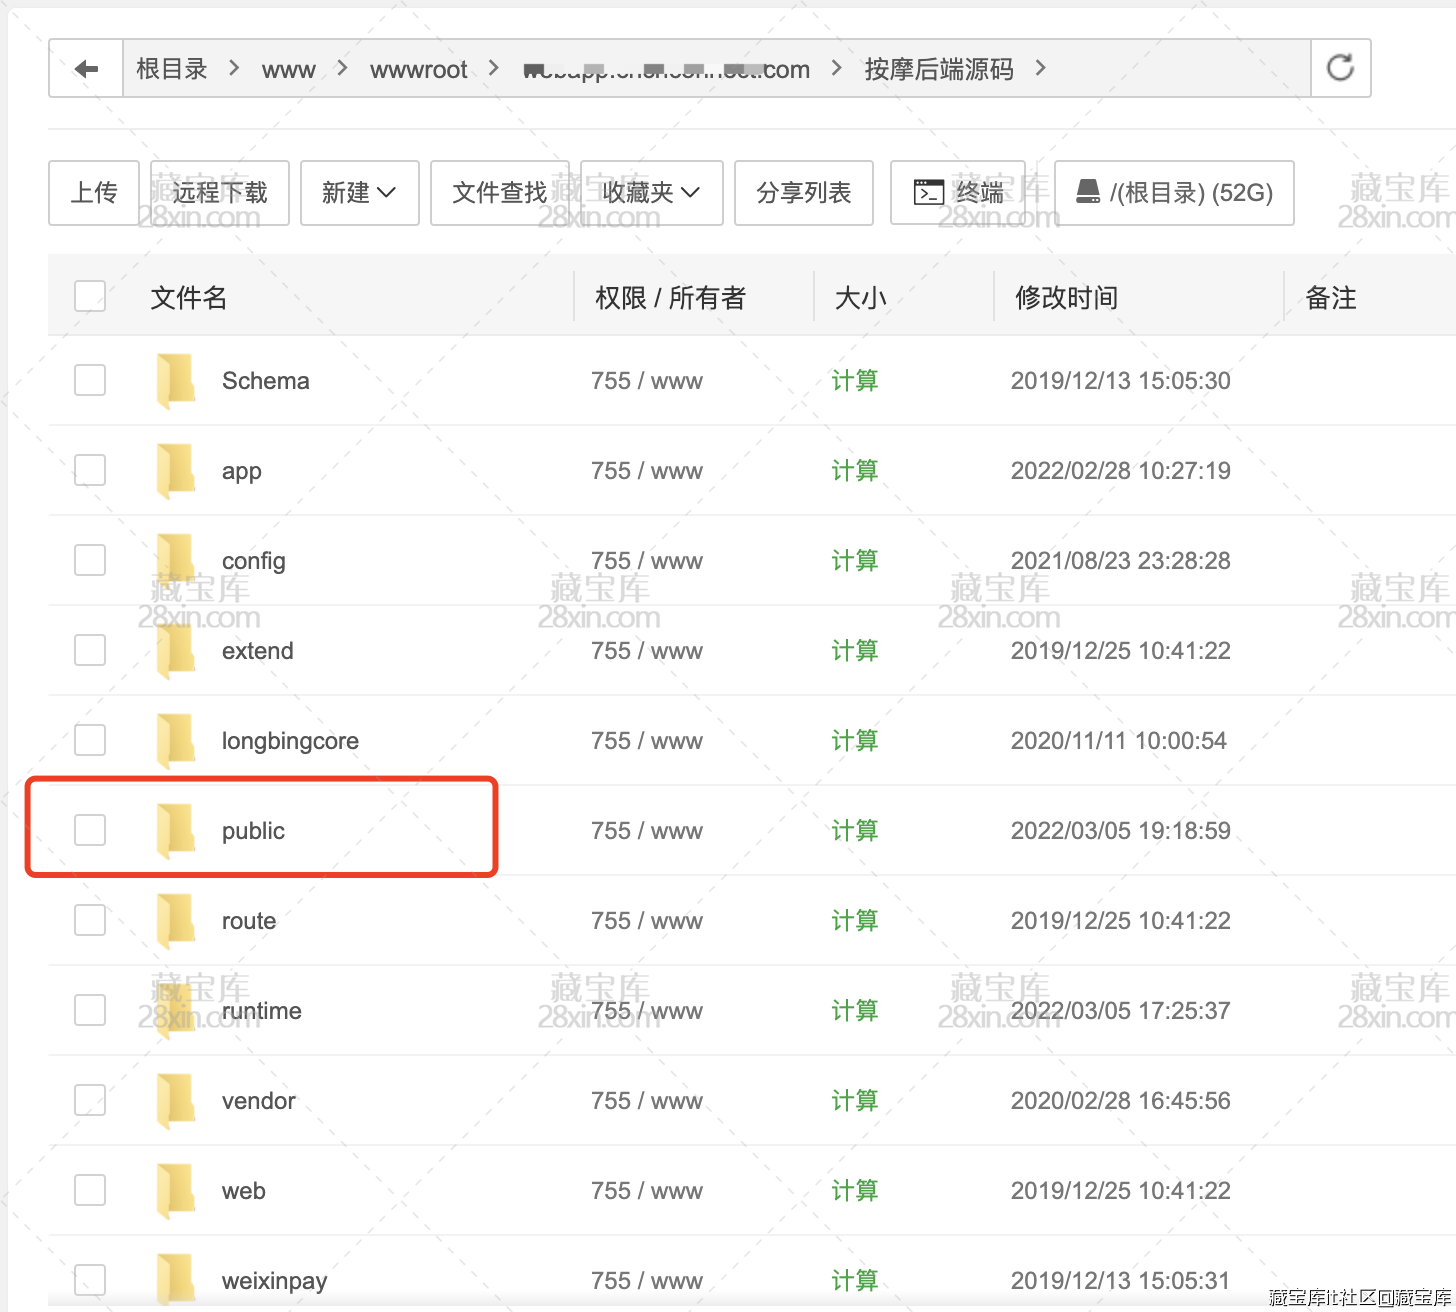This screenshot has height=1312, width=1456.
Task: Click the back arrow navigation icon
Action: 86,69
